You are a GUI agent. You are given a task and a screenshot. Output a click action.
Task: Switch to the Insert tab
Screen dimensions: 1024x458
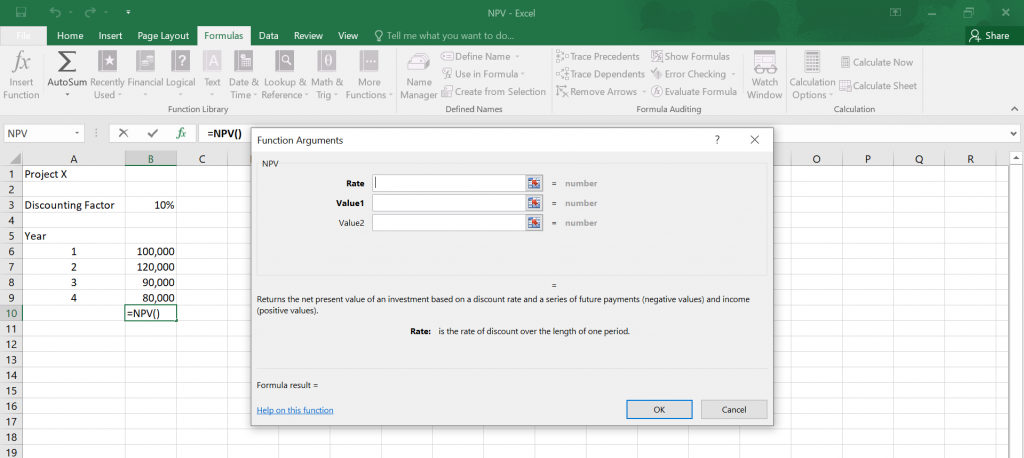110,36
